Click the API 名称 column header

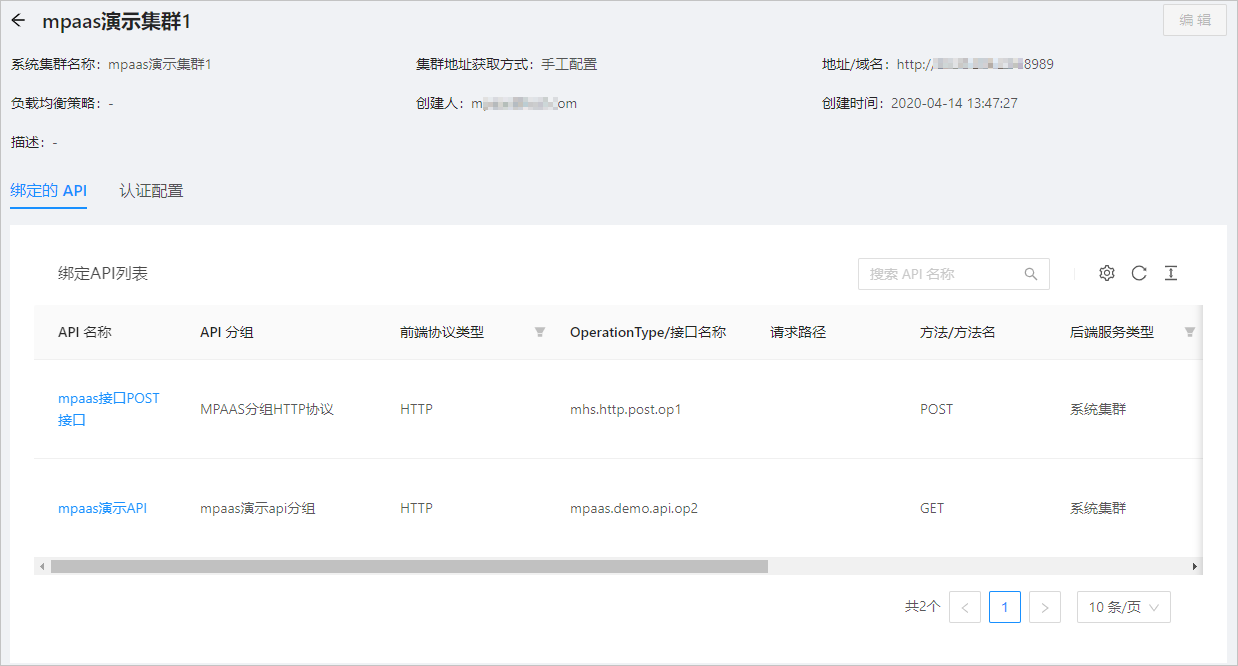point(85,332)
